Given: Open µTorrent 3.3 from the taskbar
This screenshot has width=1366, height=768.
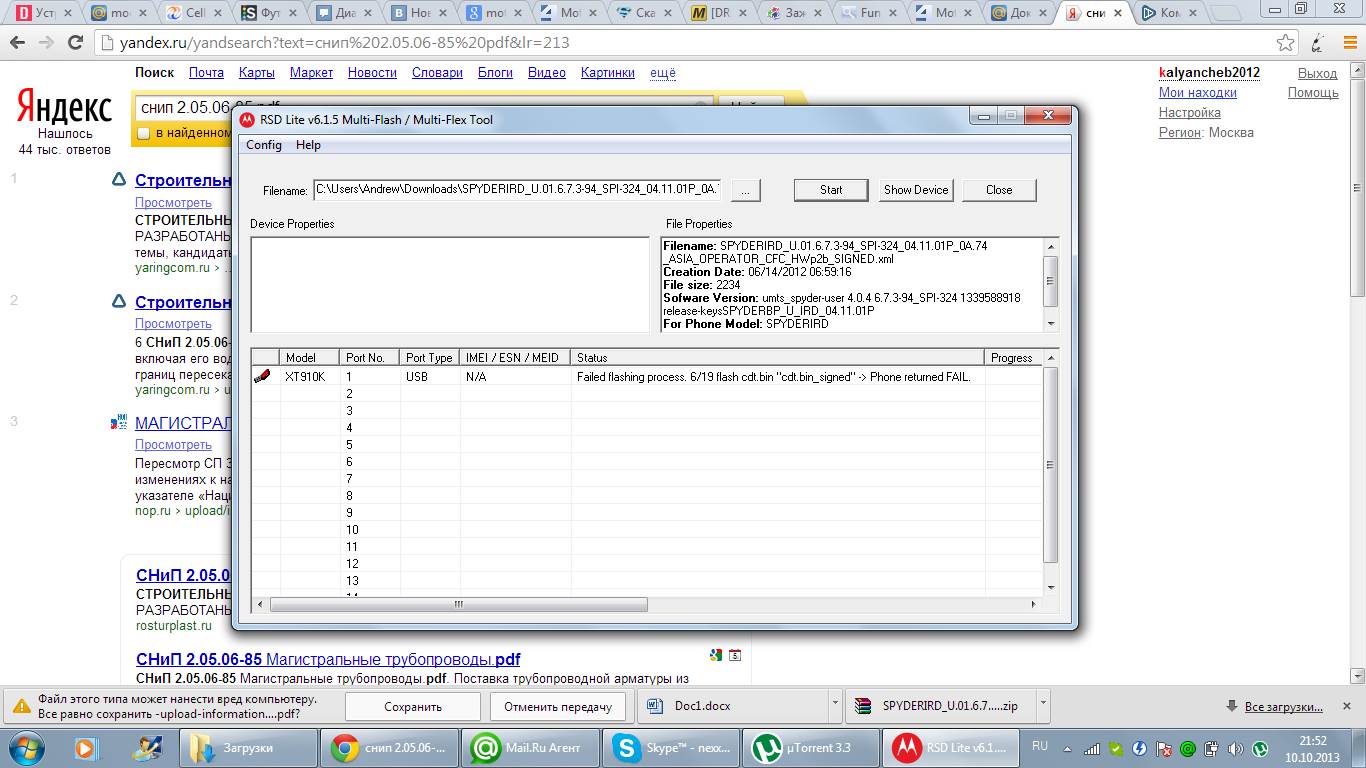Looking at the screenshot, I should click(811, 747).
